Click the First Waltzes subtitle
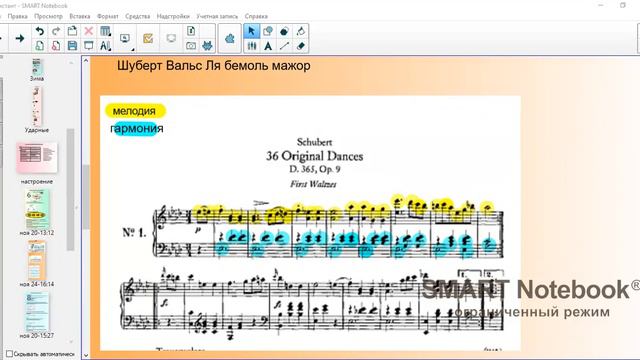The image size is (640, 360). (x=313, y=184)
